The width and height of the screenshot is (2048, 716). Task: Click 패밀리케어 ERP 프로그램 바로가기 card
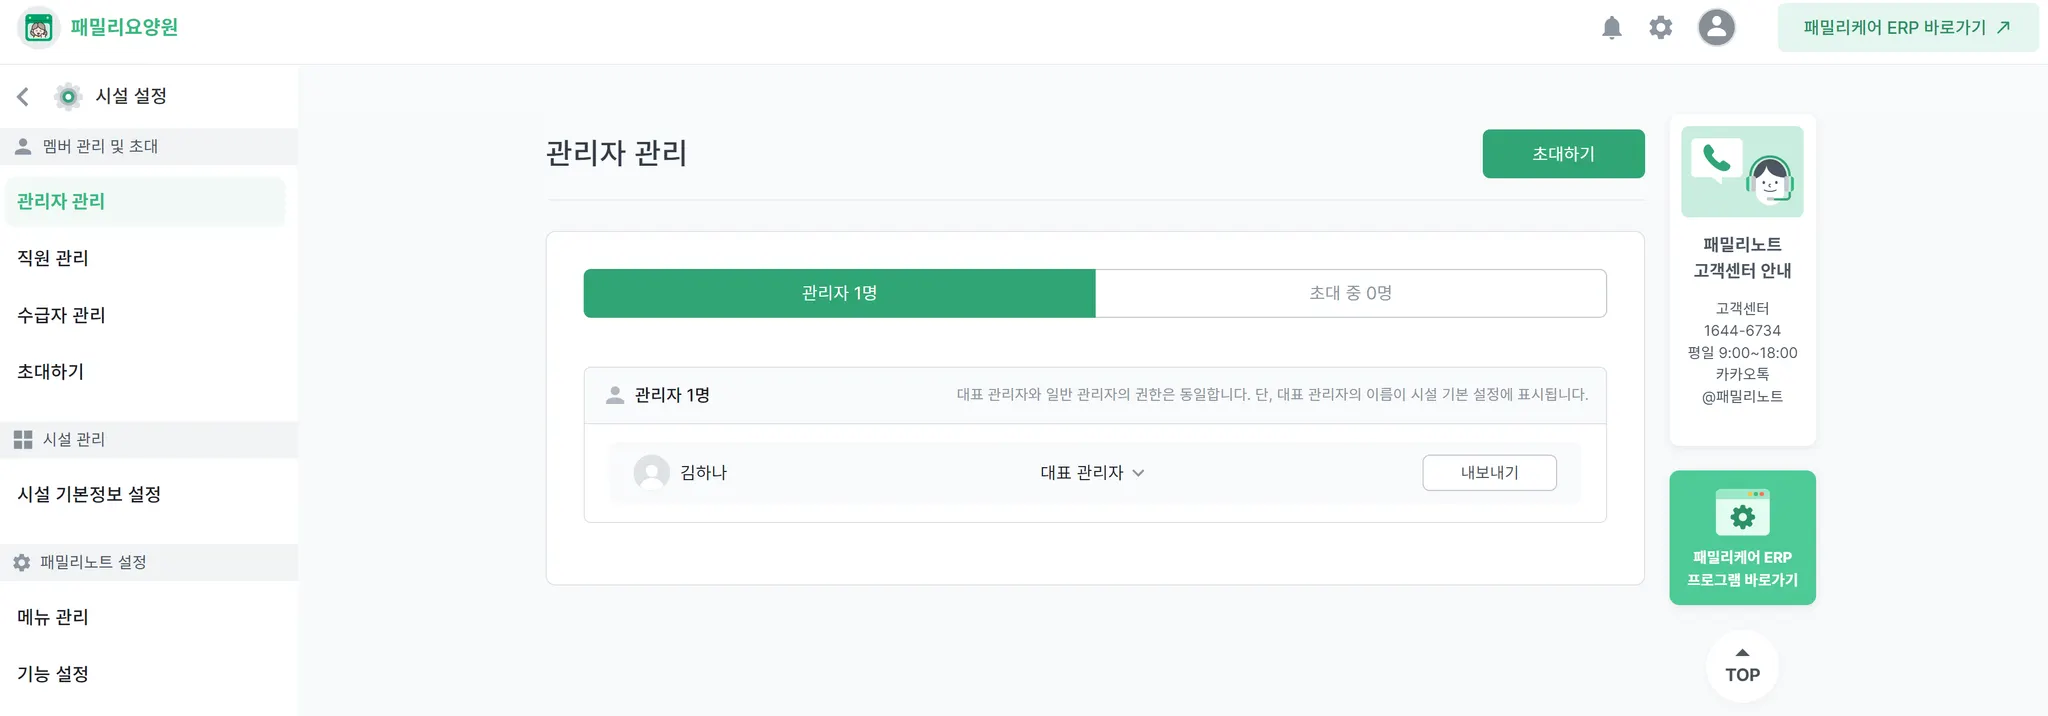[1741, 538]
